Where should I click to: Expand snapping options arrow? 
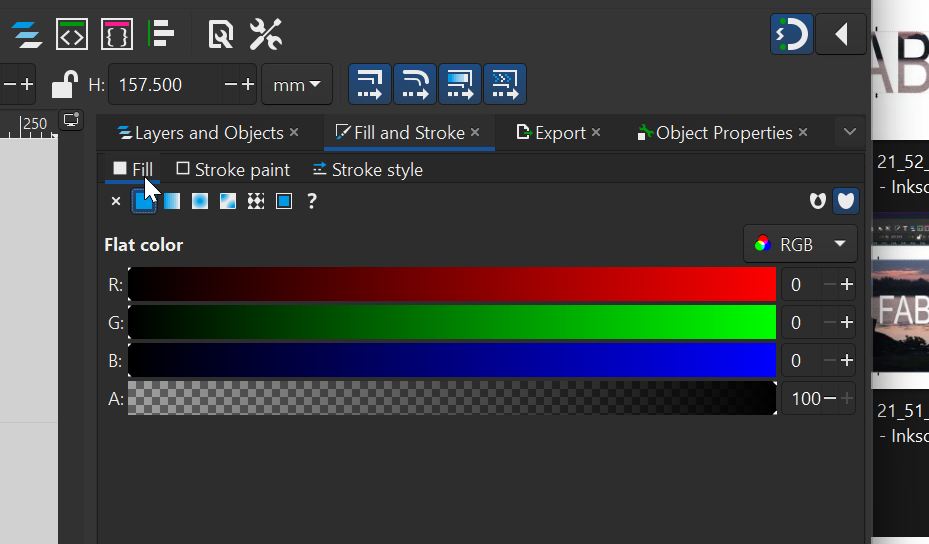841,34
